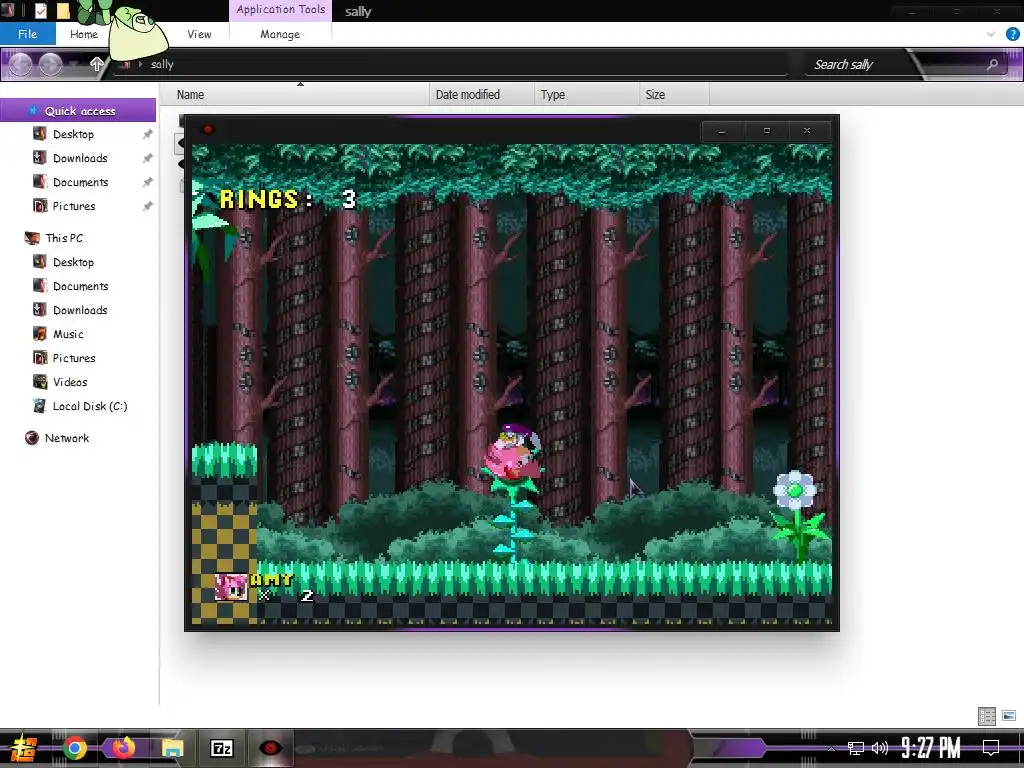Sort by the Name column header
This screenshot has height=768, width=1024.
tap(293, 95)
